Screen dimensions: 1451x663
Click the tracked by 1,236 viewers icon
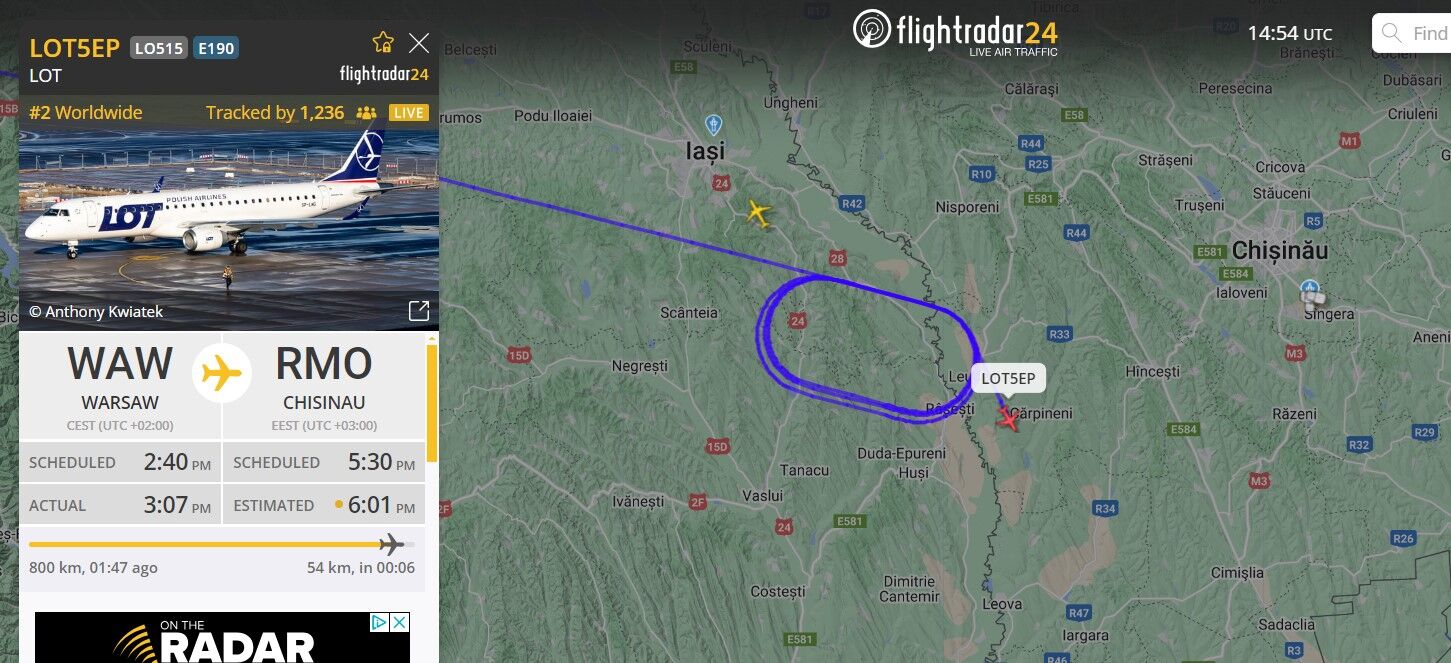point(366,113)
